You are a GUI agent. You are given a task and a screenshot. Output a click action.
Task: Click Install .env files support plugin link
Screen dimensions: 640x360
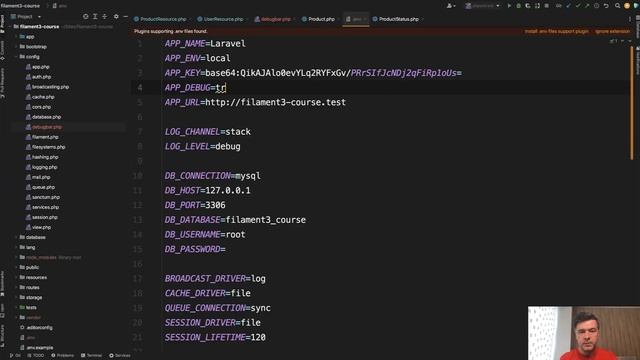[x=557, y=31]
